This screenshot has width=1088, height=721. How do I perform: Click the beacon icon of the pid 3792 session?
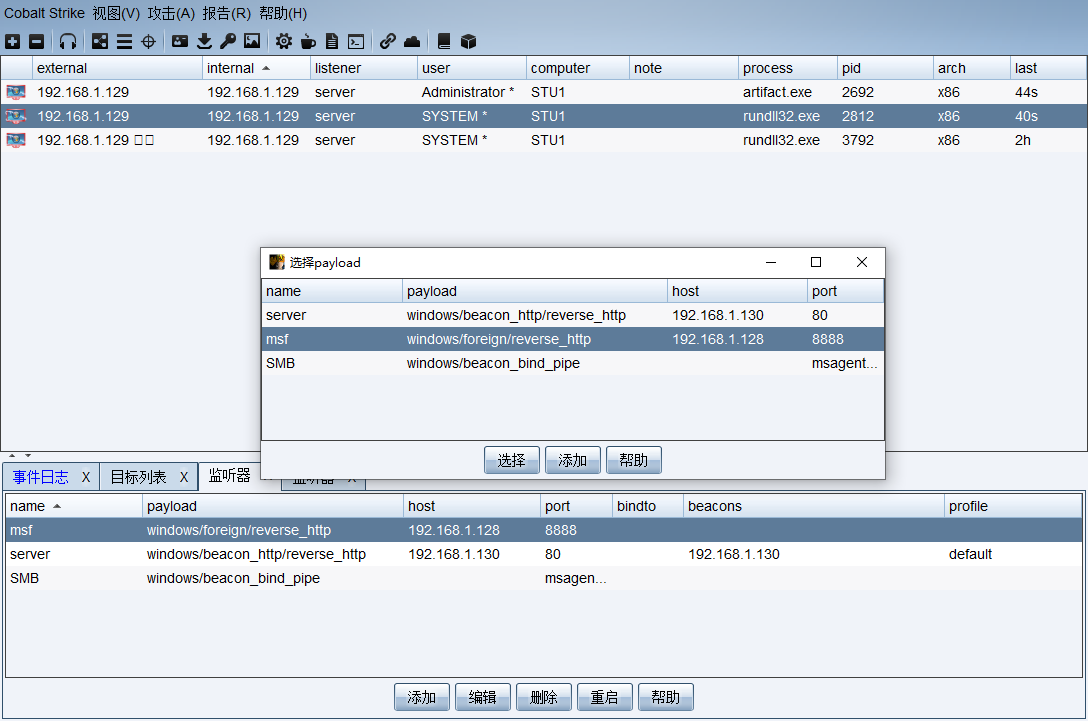click(x=16, y=140)
